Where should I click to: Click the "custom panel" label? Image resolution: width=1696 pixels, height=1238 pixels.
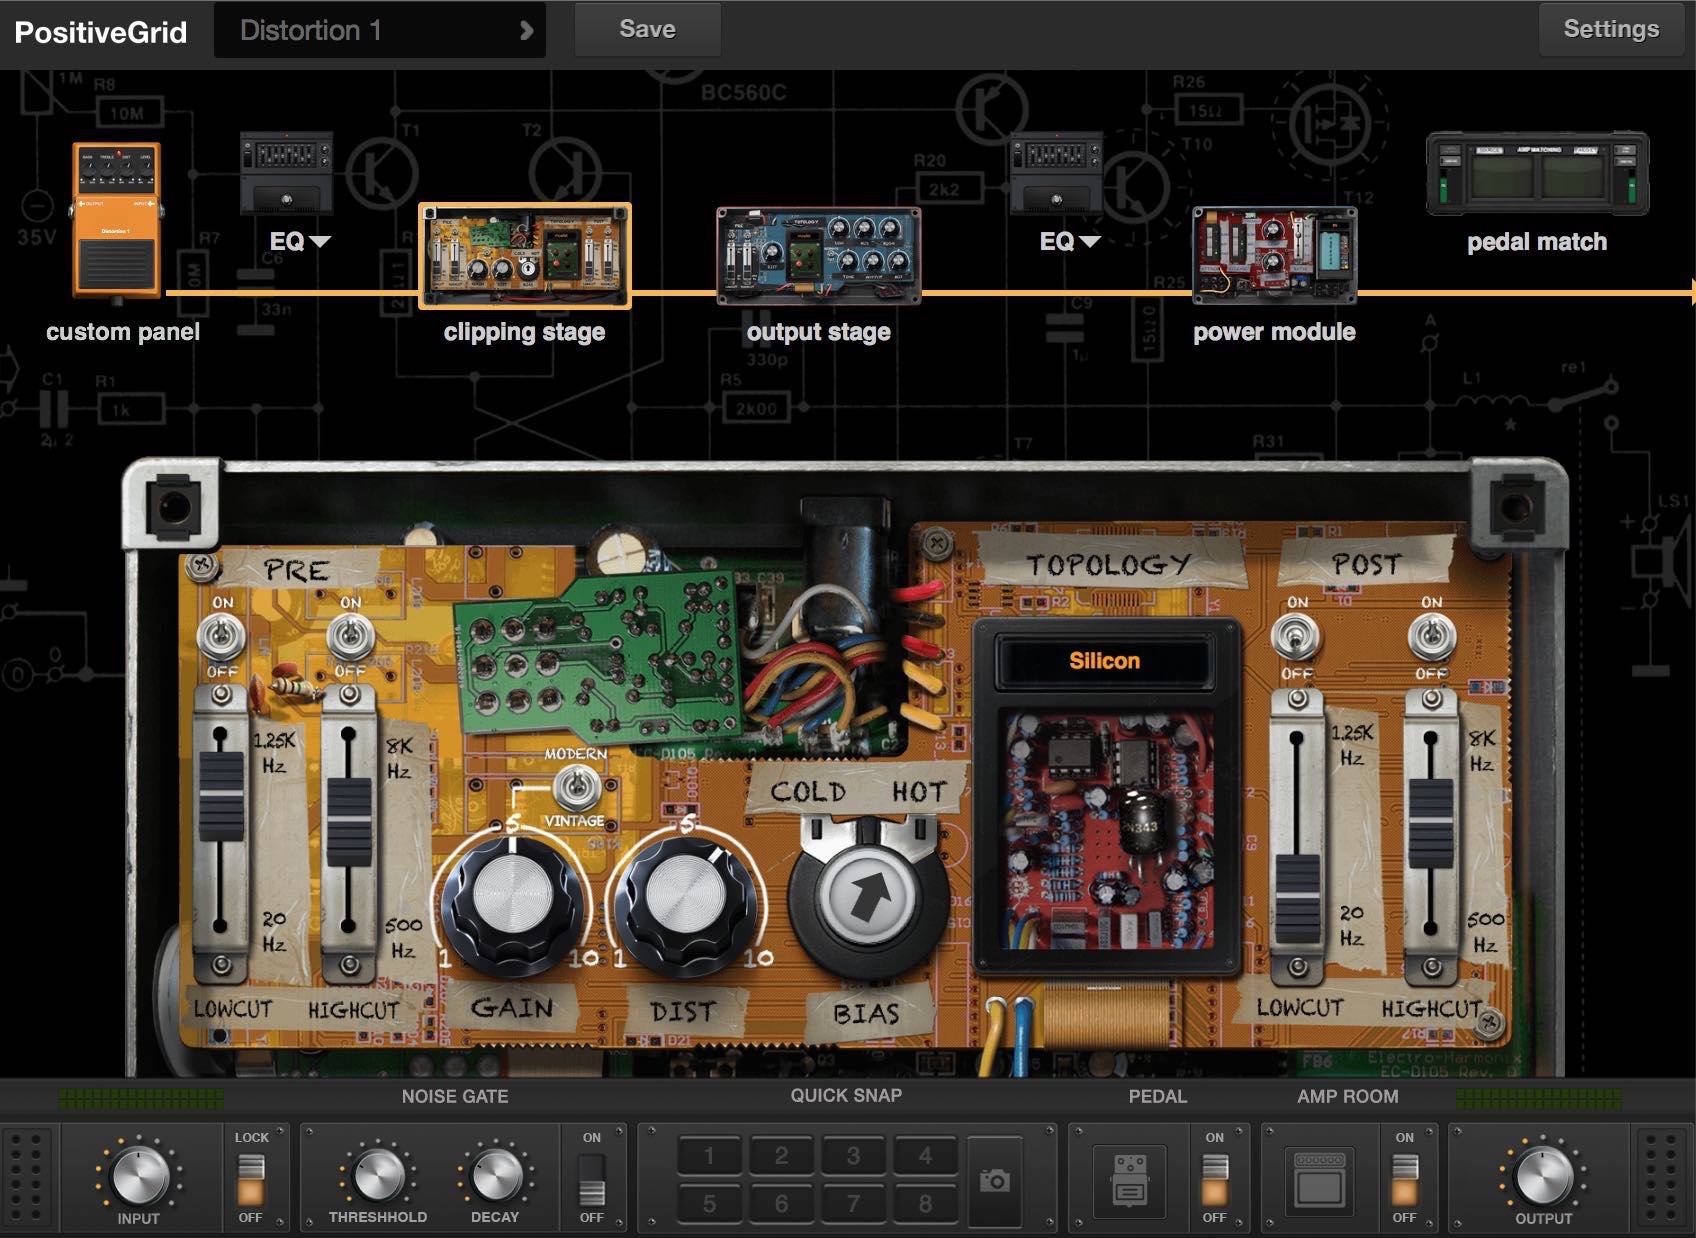tap(123, 332)
